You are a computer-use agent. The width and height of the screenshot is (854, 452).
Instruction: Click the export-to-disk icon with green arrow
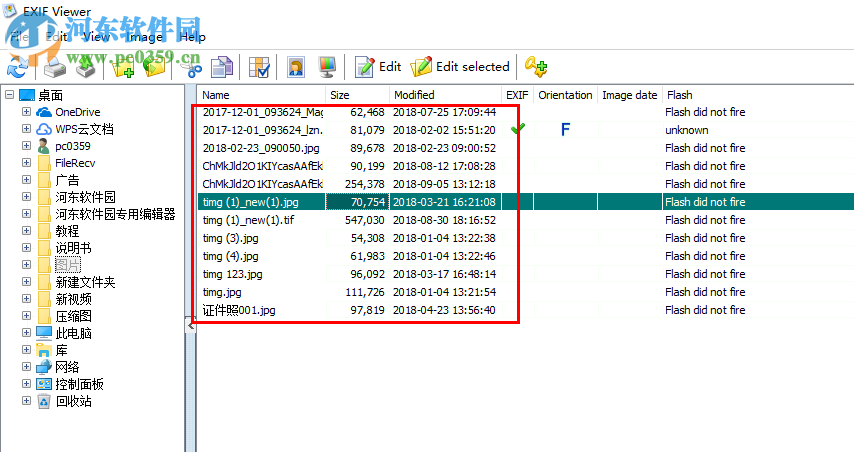click(85, 67)
